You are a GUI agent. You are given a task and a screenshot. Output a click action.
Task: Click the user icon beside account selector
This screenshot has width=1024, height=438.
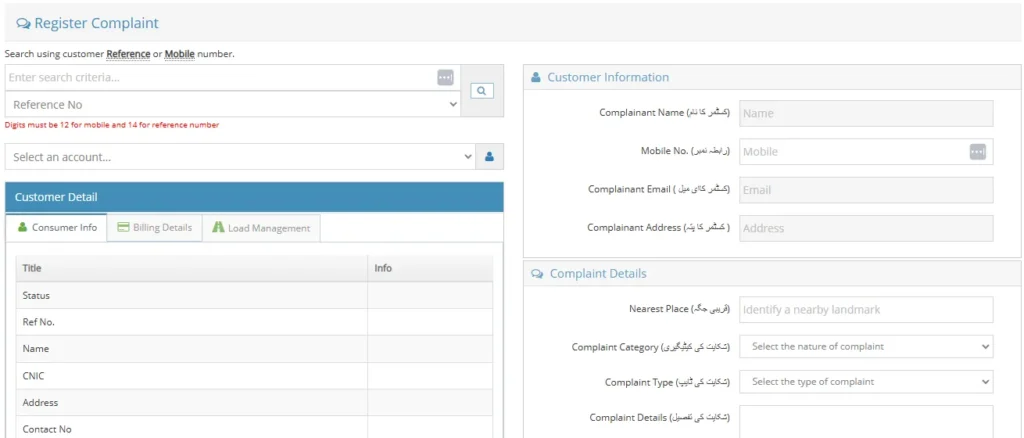[x=489, y=157]
